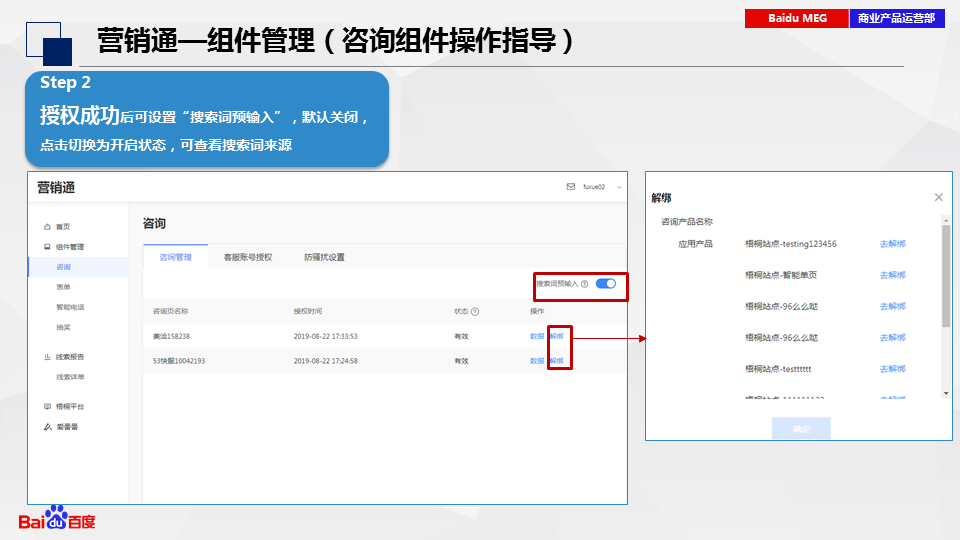
Task: Click the 咨询 page heading
Action: pos(154,223)
